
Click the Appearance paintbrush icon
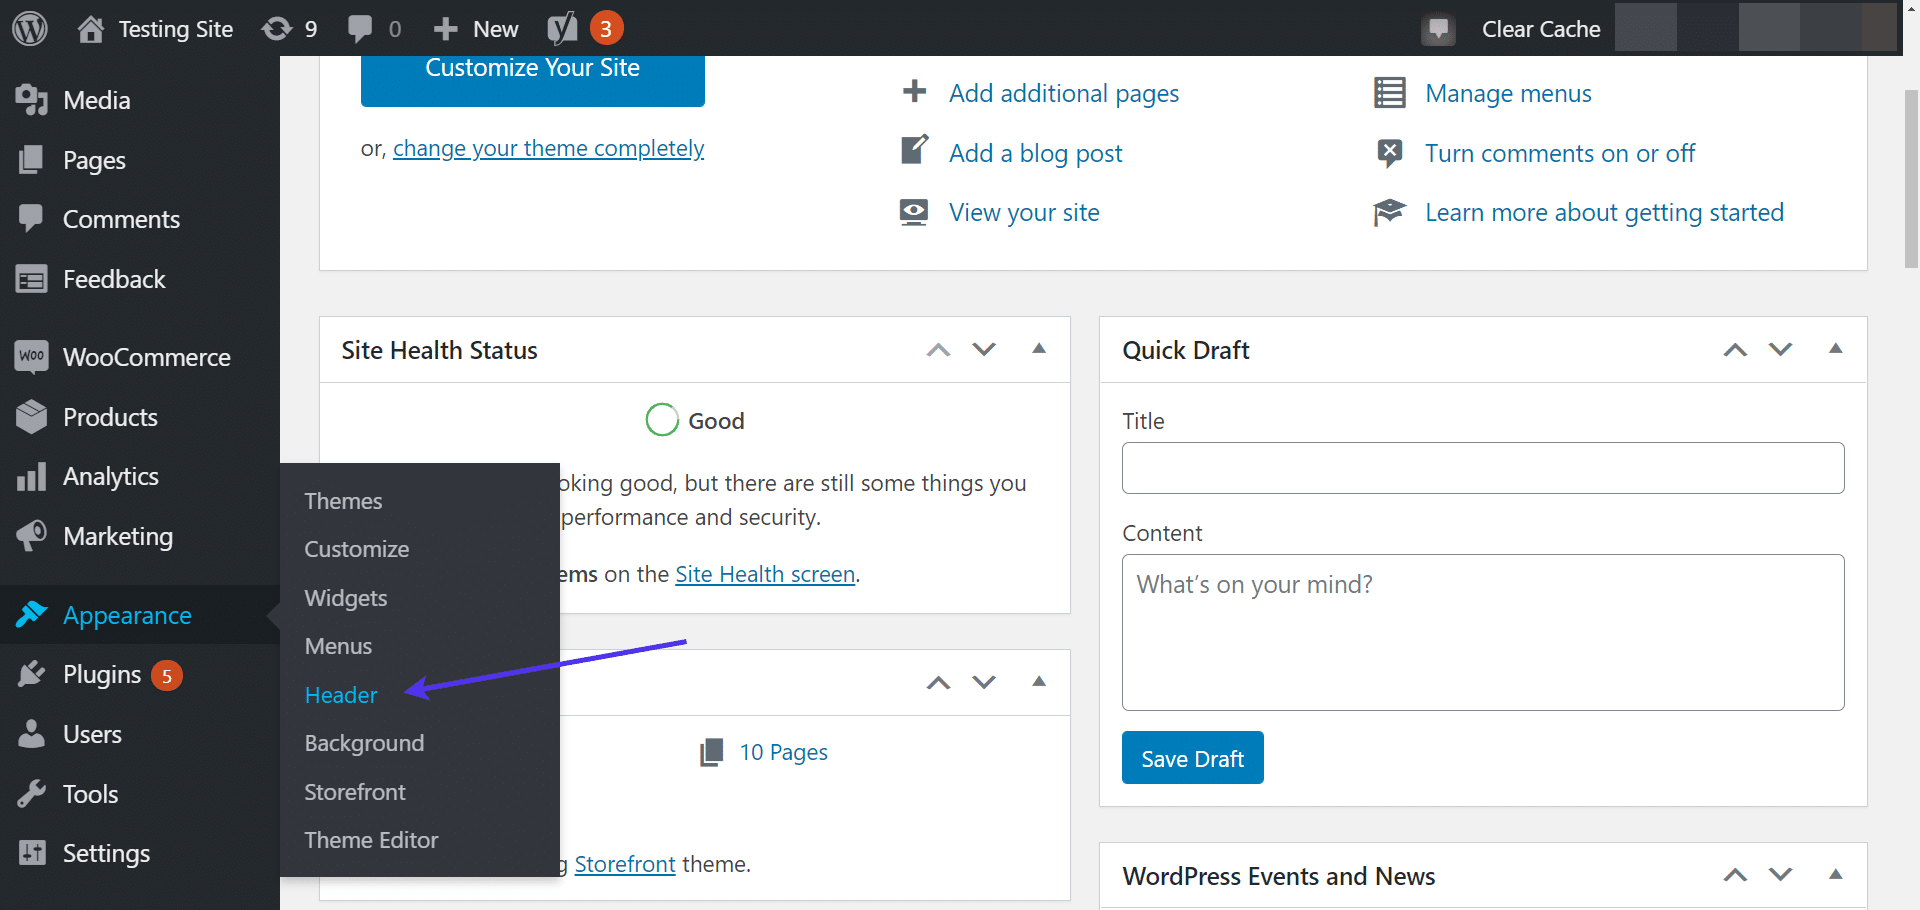pos(31,615)
